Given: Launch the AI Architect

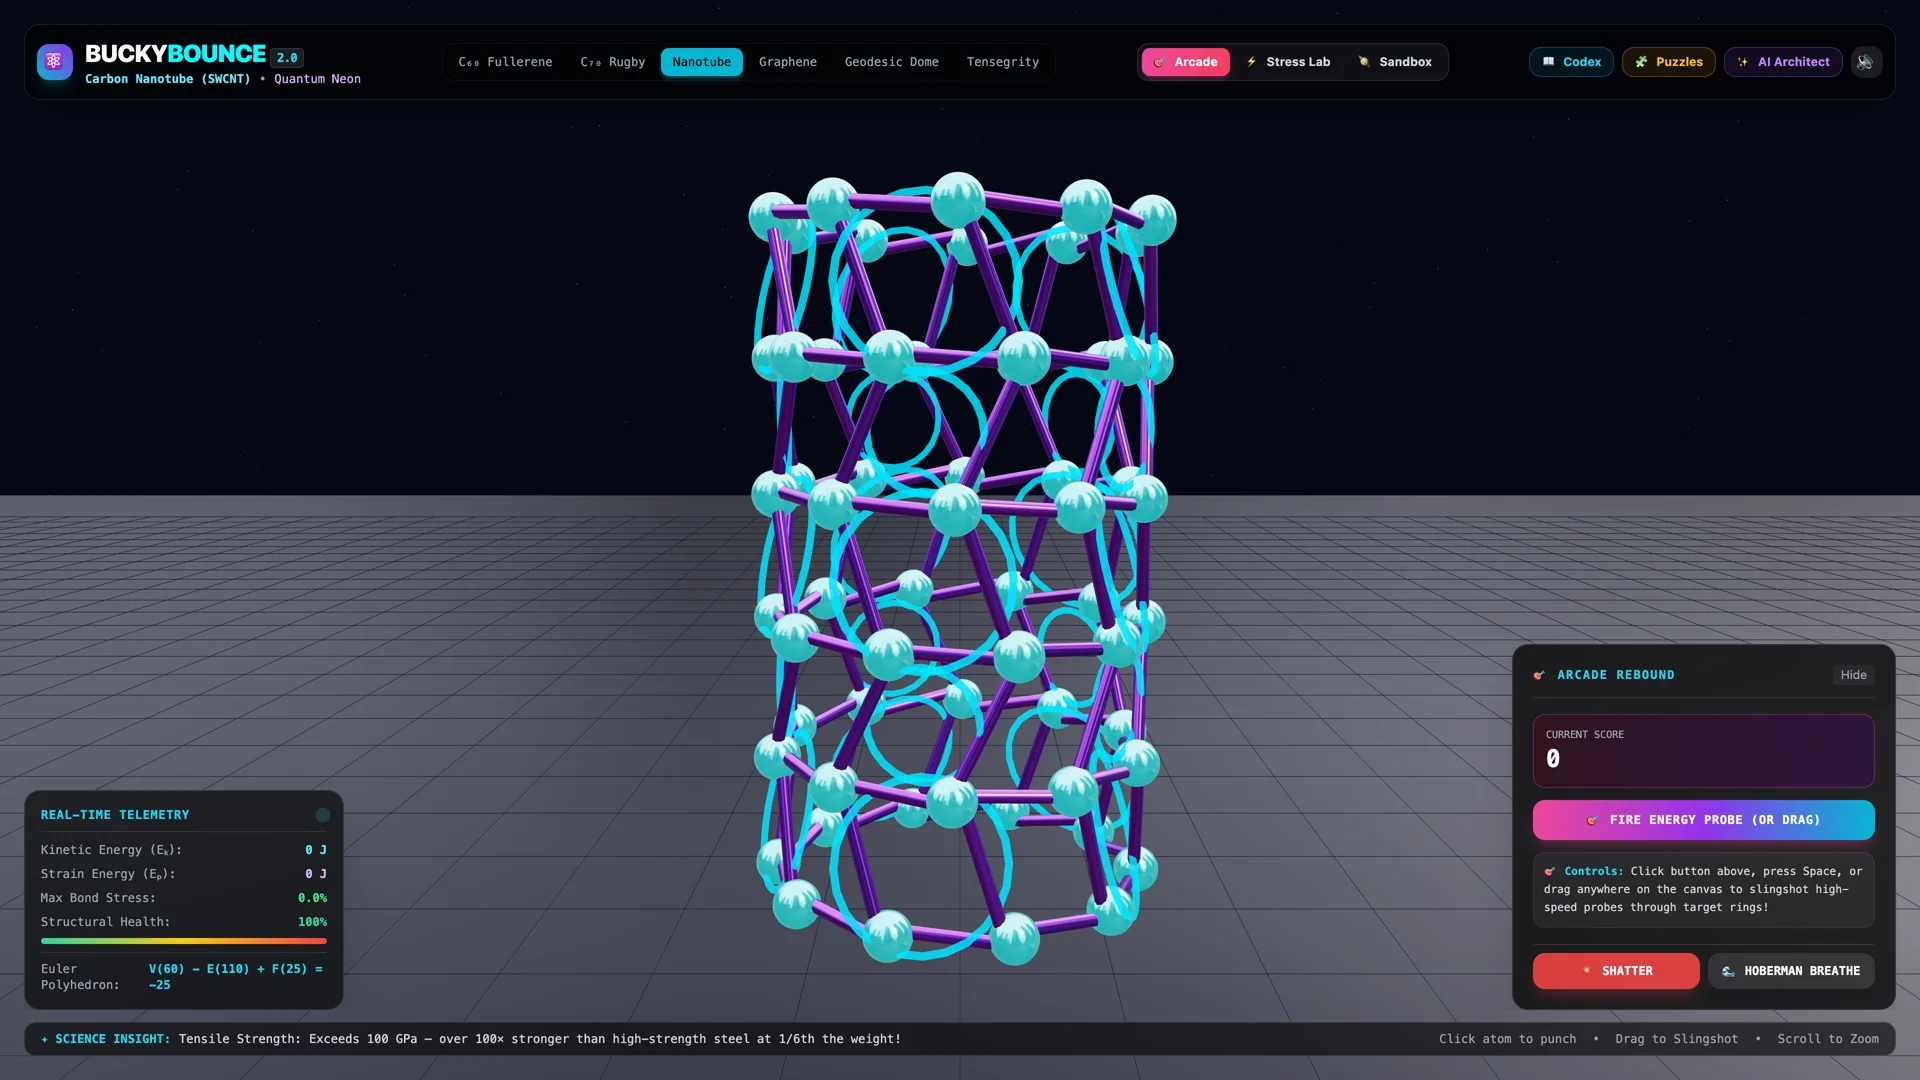Looking at the screenshot, I should pos(1783,62).
